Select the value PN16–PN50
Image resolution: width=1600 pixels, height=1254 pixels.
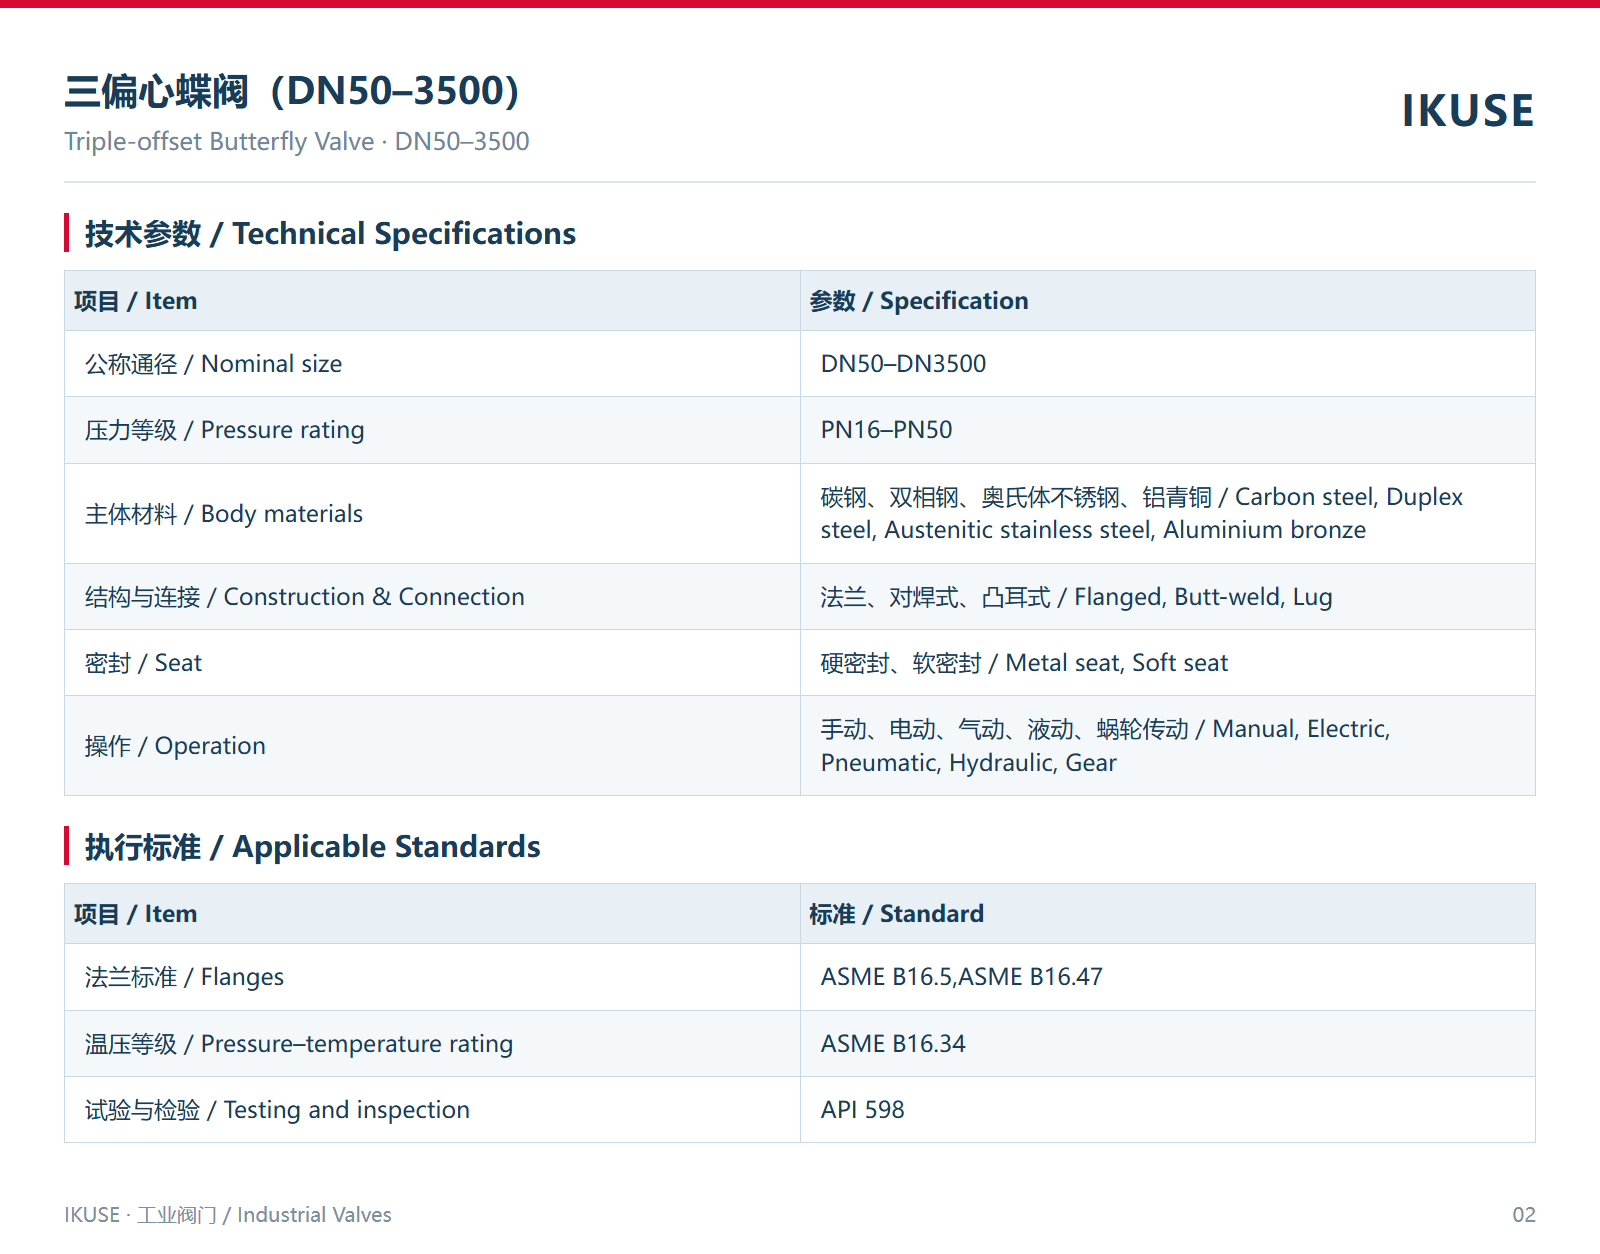tap(886, 430)
